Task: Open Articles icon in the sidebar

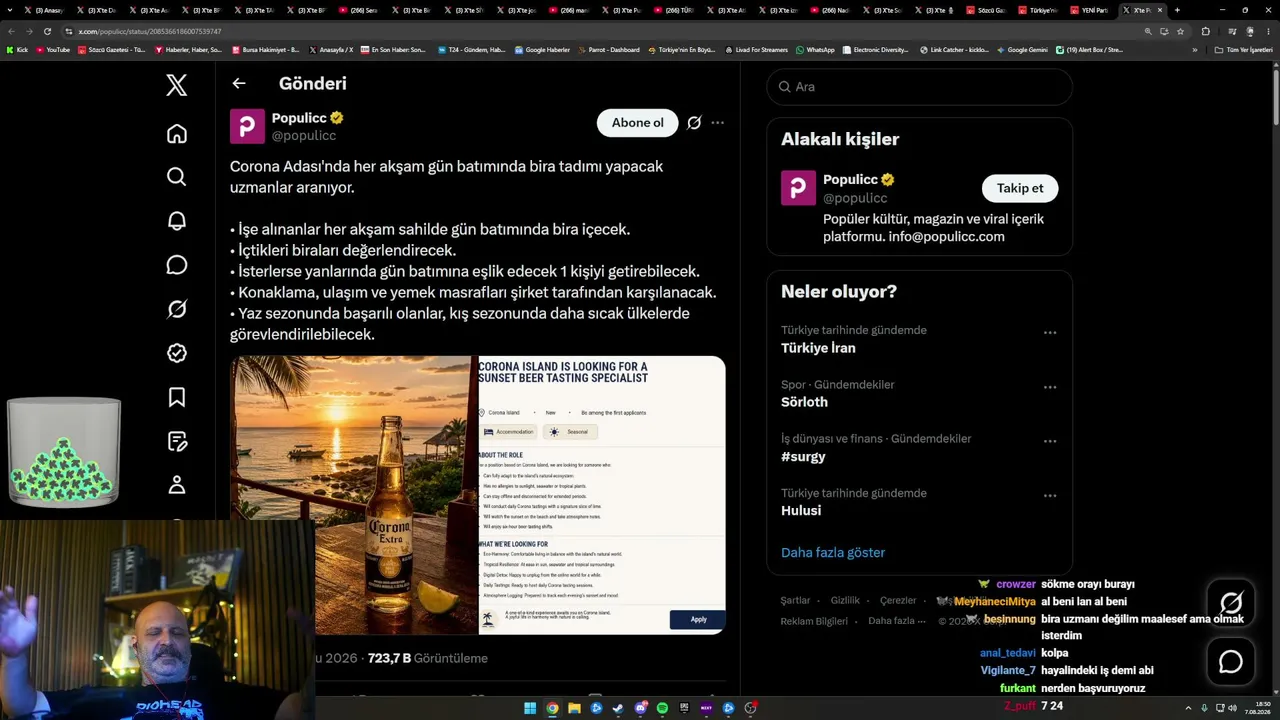Action: pyautogui.click(x=177, y=441)
